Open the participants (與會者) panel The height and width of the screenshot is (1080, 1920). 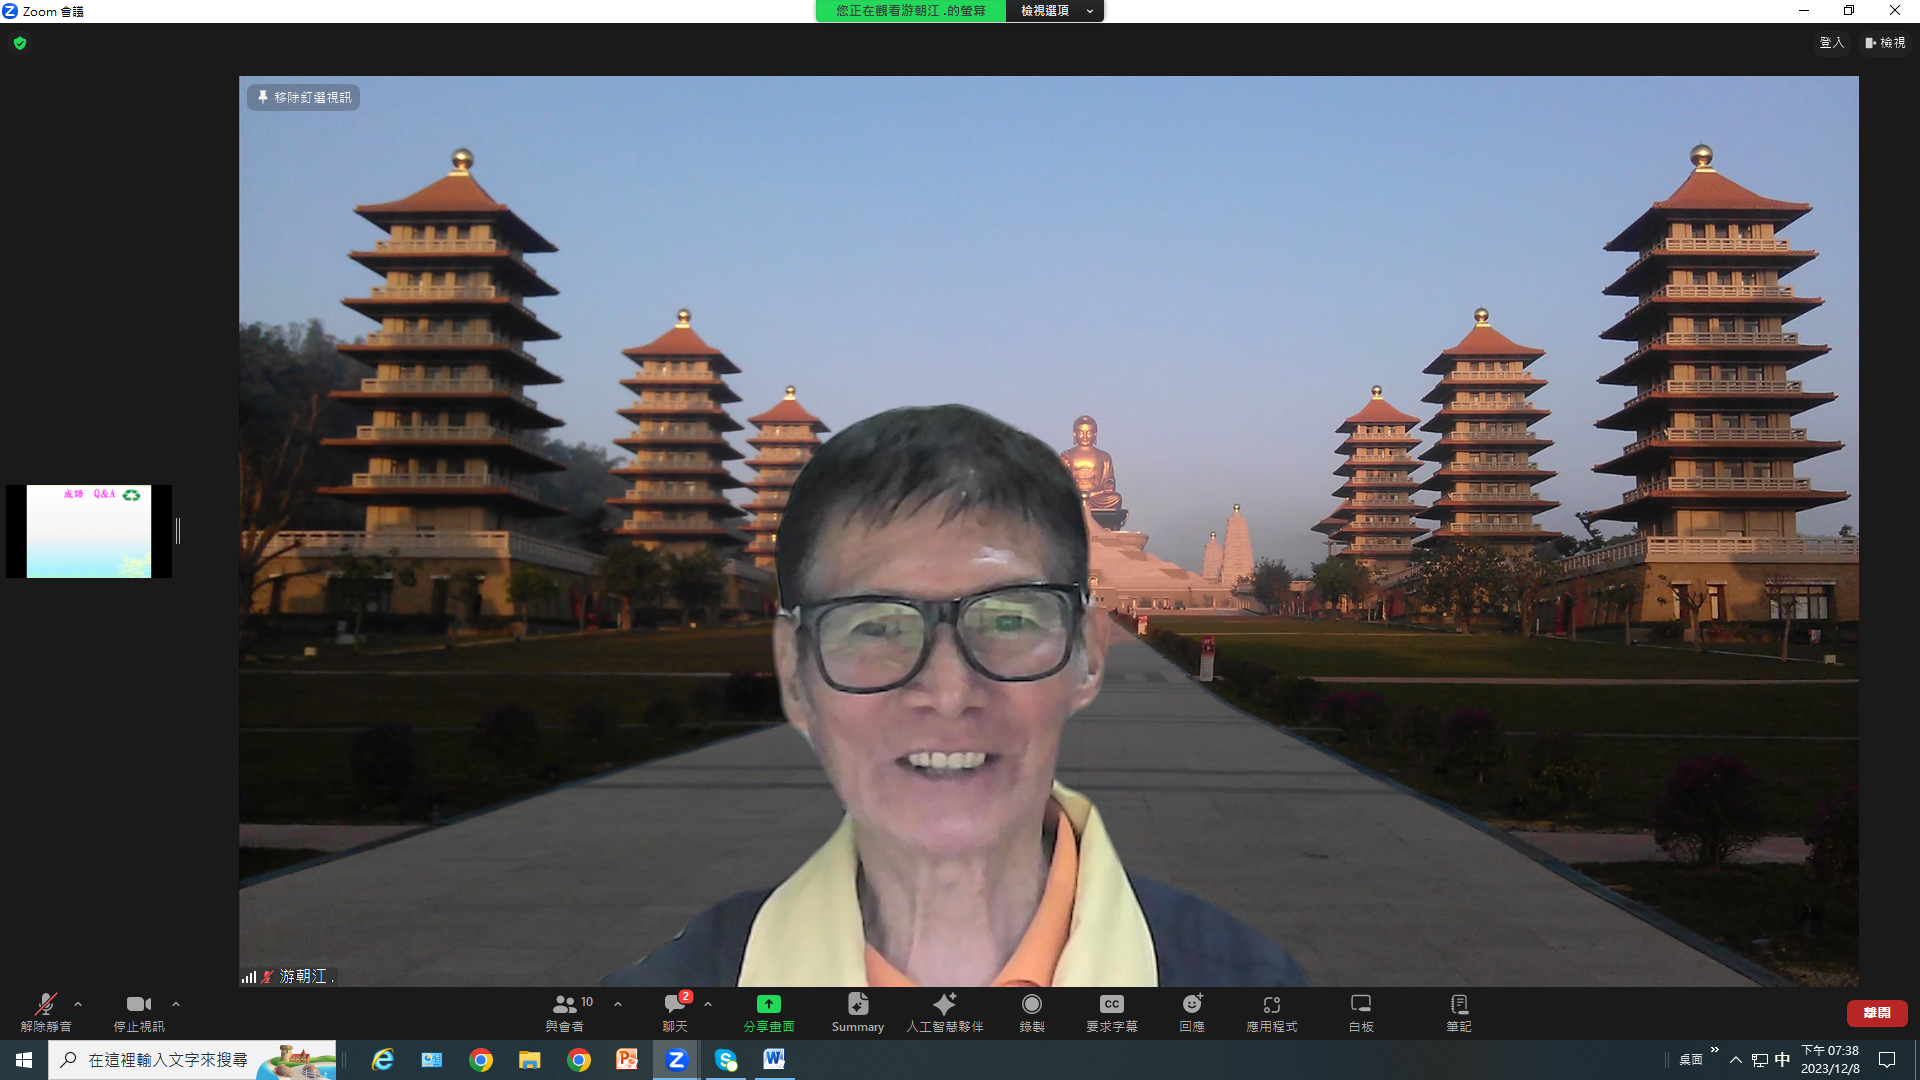click(566, 1011)
